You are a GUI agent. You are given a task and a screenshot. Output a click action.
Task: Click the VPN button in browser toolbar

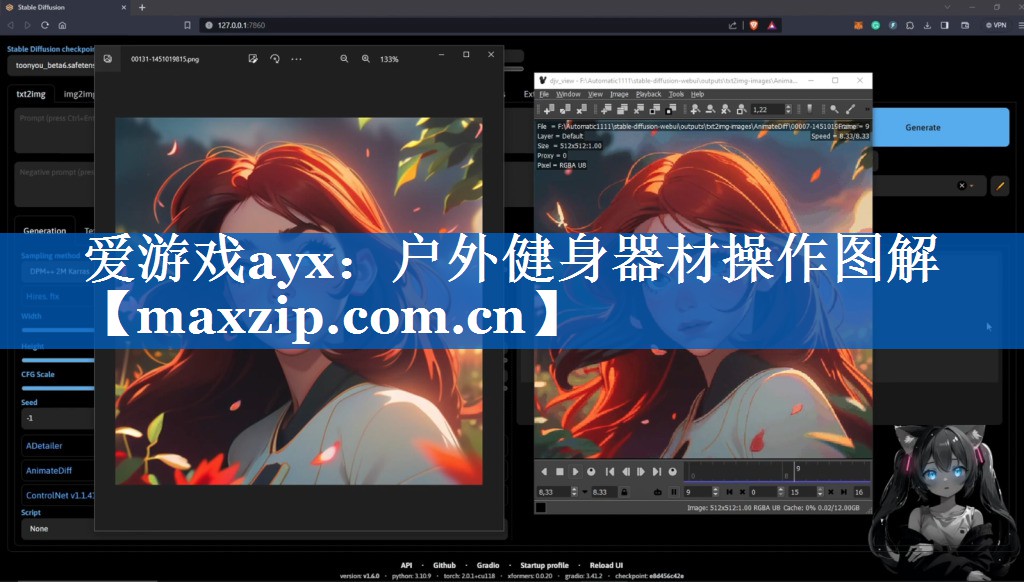tap(996, 25)
